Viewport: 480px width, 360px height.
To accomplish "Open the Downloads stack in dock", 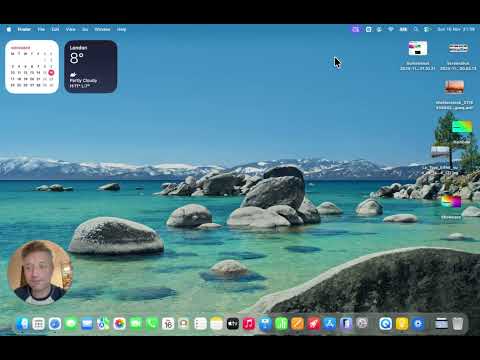I will pyautogui.click(x=441, y=324).
